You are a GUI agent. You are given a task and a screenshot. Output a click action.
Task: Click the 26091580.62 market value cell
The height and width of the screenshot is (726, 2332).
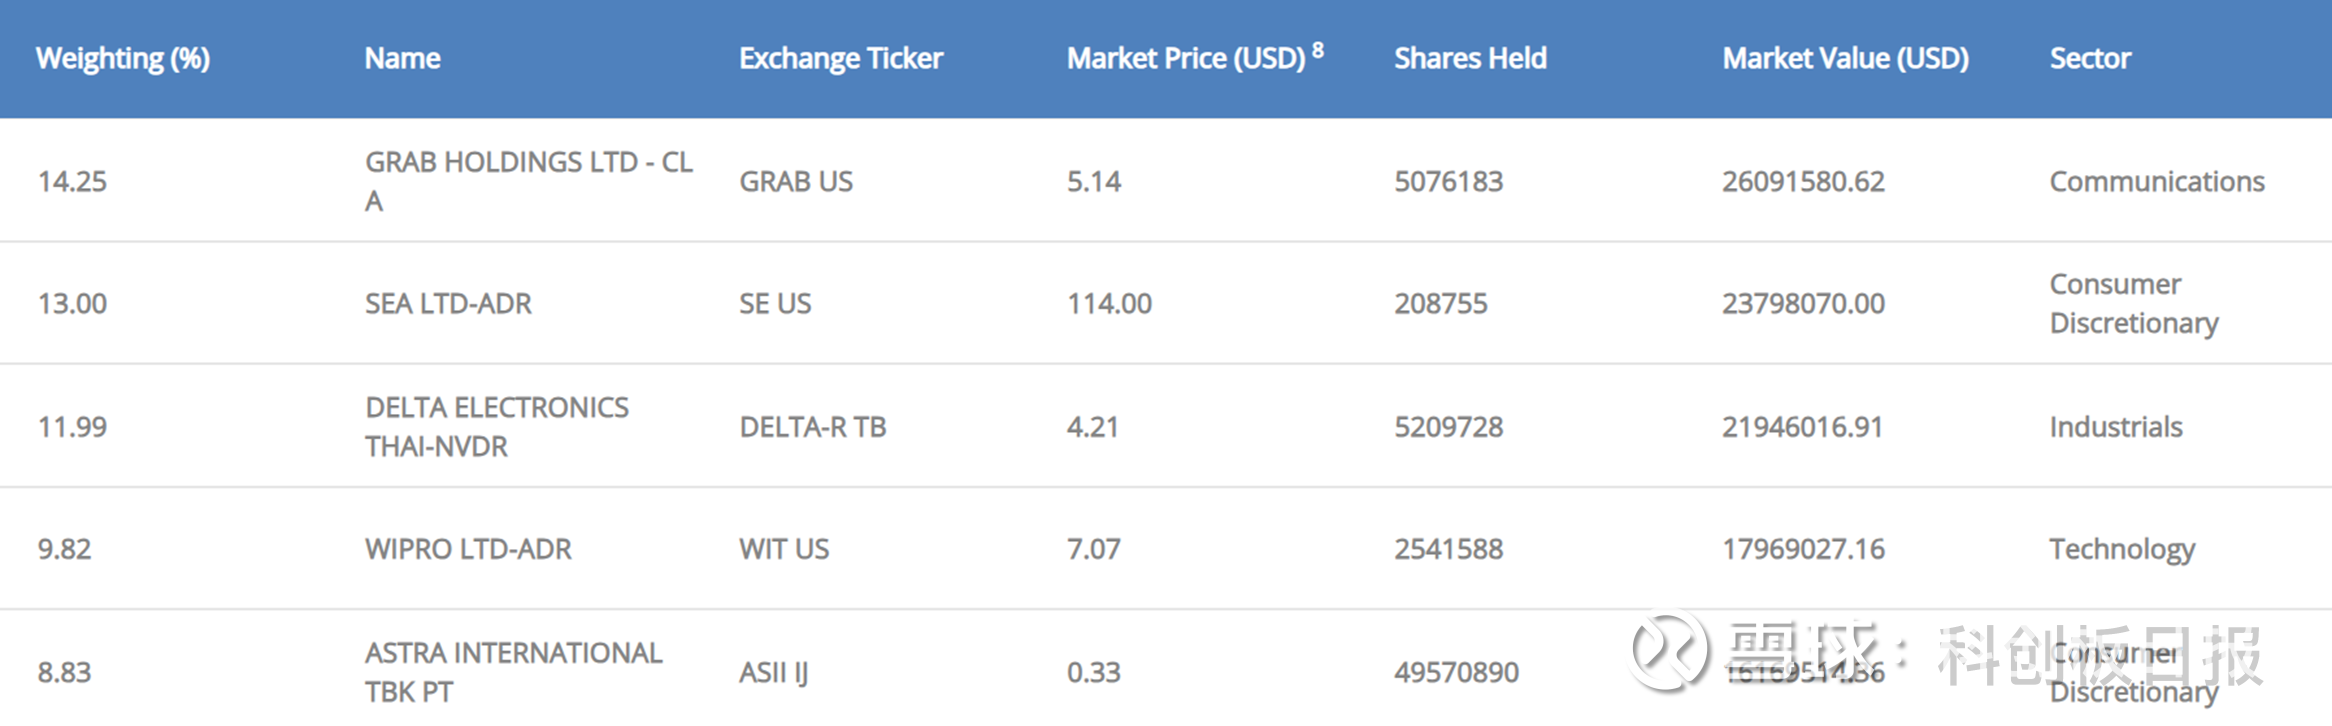click(x=1803, y=181)
